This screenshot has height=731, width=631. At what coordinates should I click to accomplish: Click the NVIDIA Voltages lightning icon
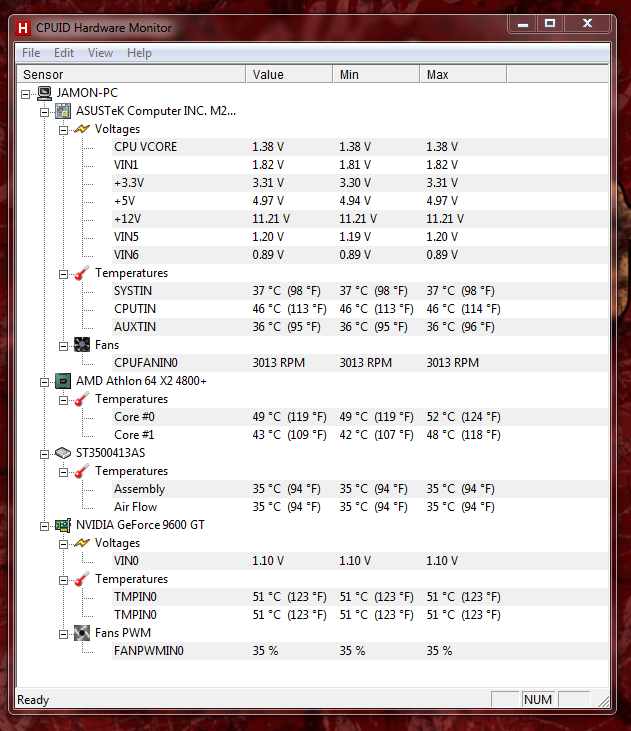82,543
